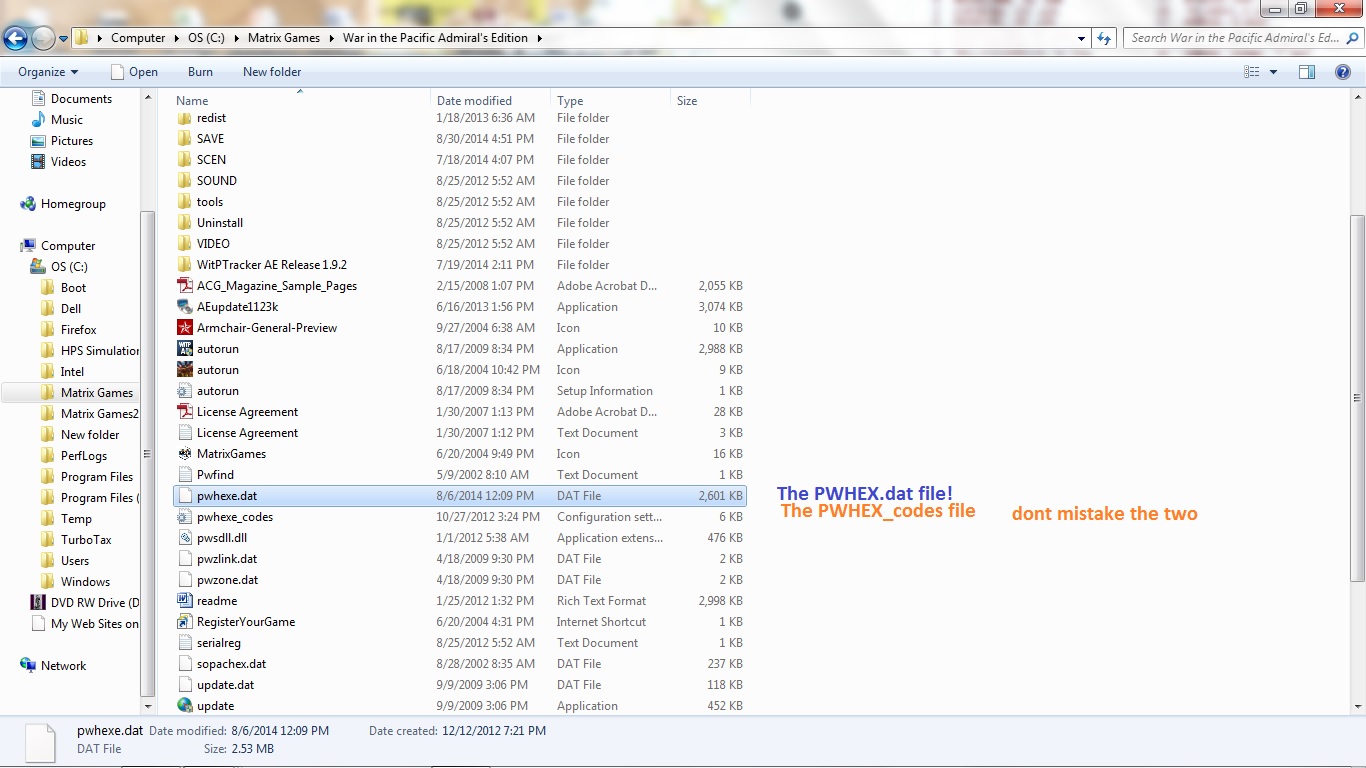Select the RegisterYourGame shortcut icon
1366x768 pixels.
coord(184,622)
